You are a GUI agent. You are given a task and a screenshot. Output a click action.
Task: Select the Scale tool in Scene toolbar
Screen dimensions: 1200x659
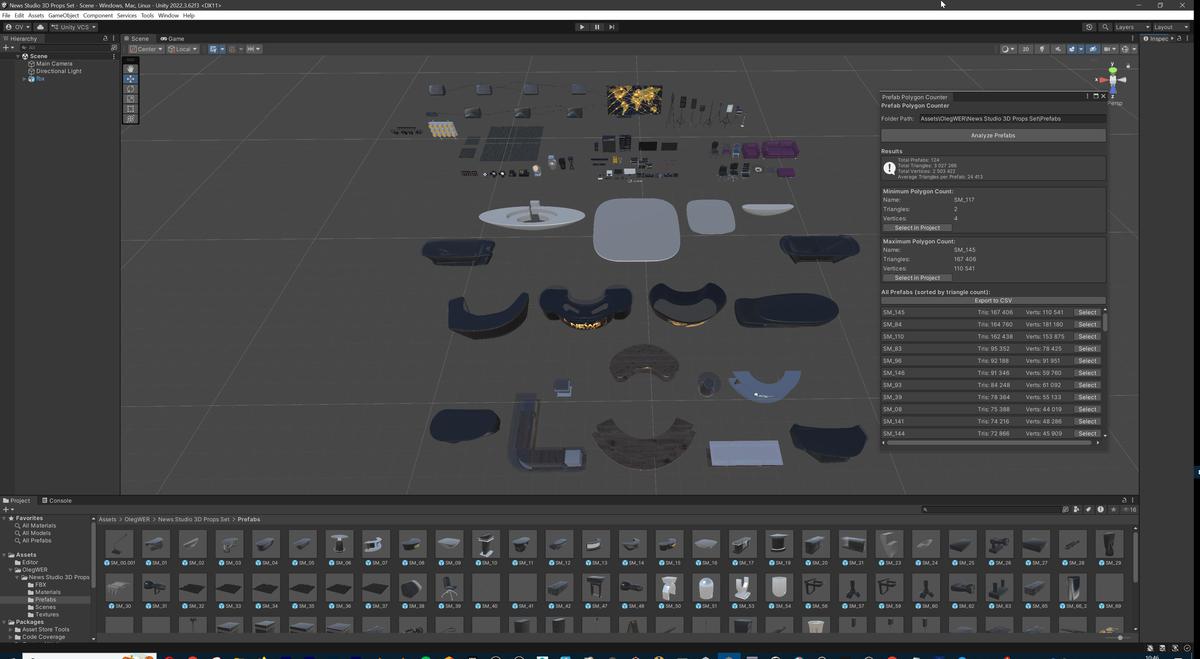131,99
